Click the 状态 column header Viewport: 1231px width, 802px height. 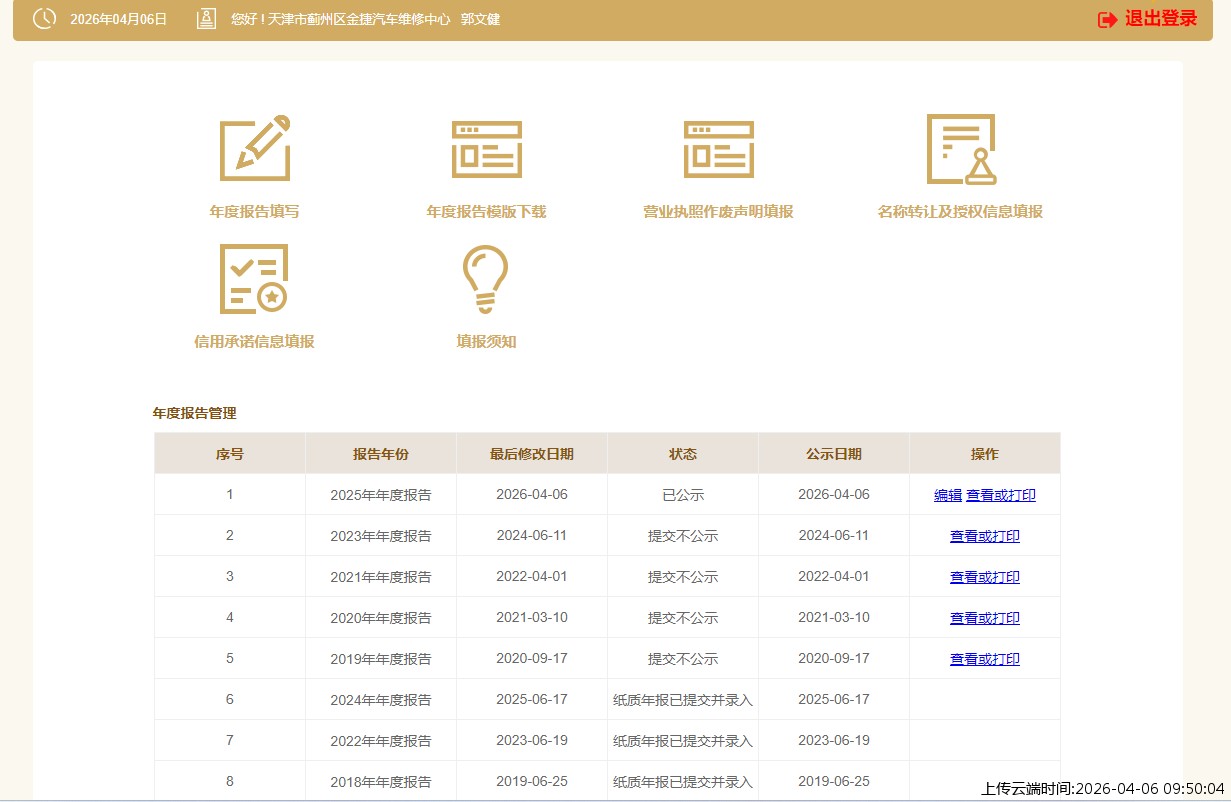[682, 454]
